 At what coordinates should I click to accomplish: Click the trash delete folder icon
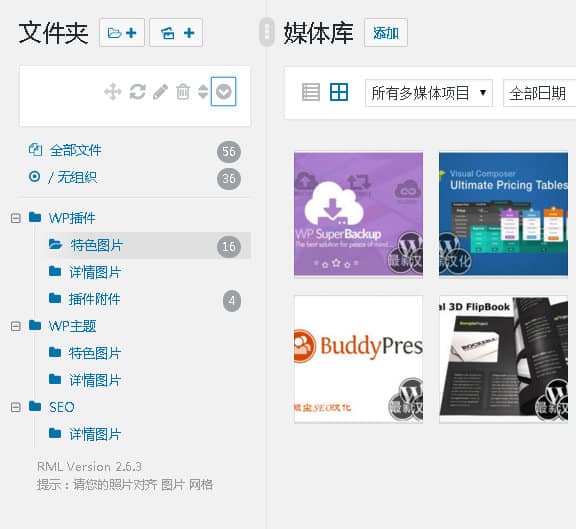coord(183,91)
